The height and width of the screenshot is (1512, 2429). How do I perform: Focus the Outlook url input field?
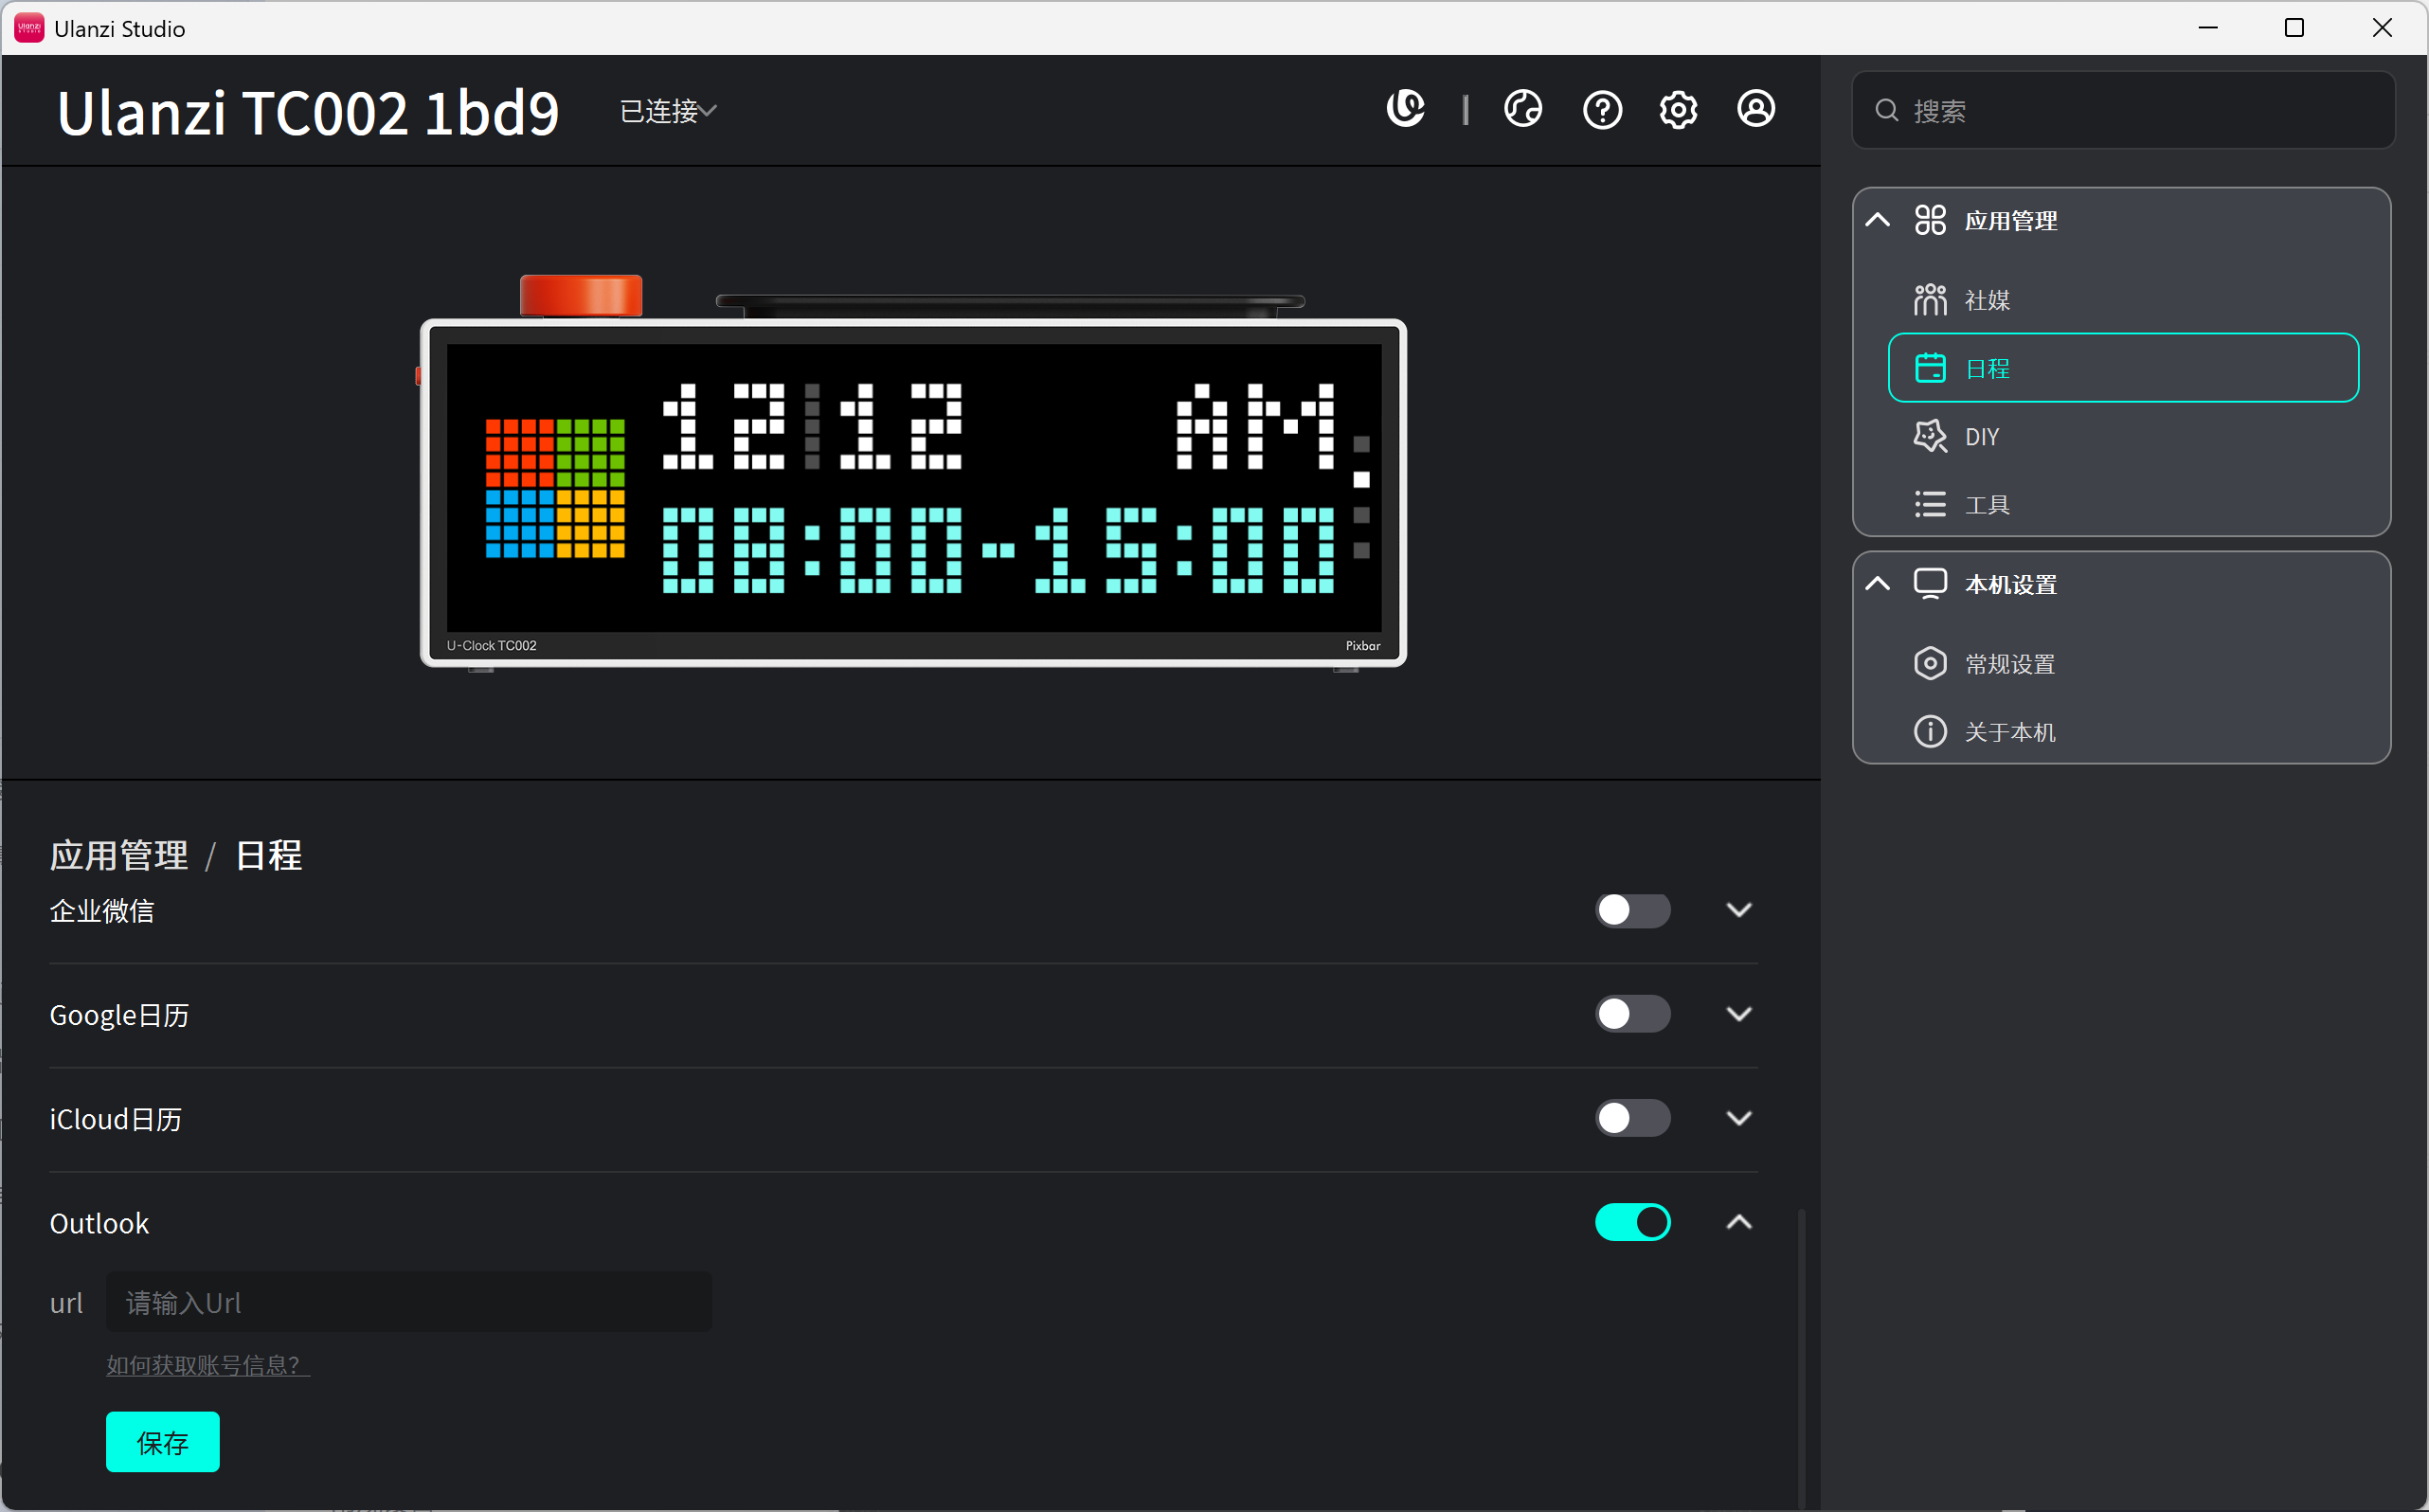(409, 1302)
